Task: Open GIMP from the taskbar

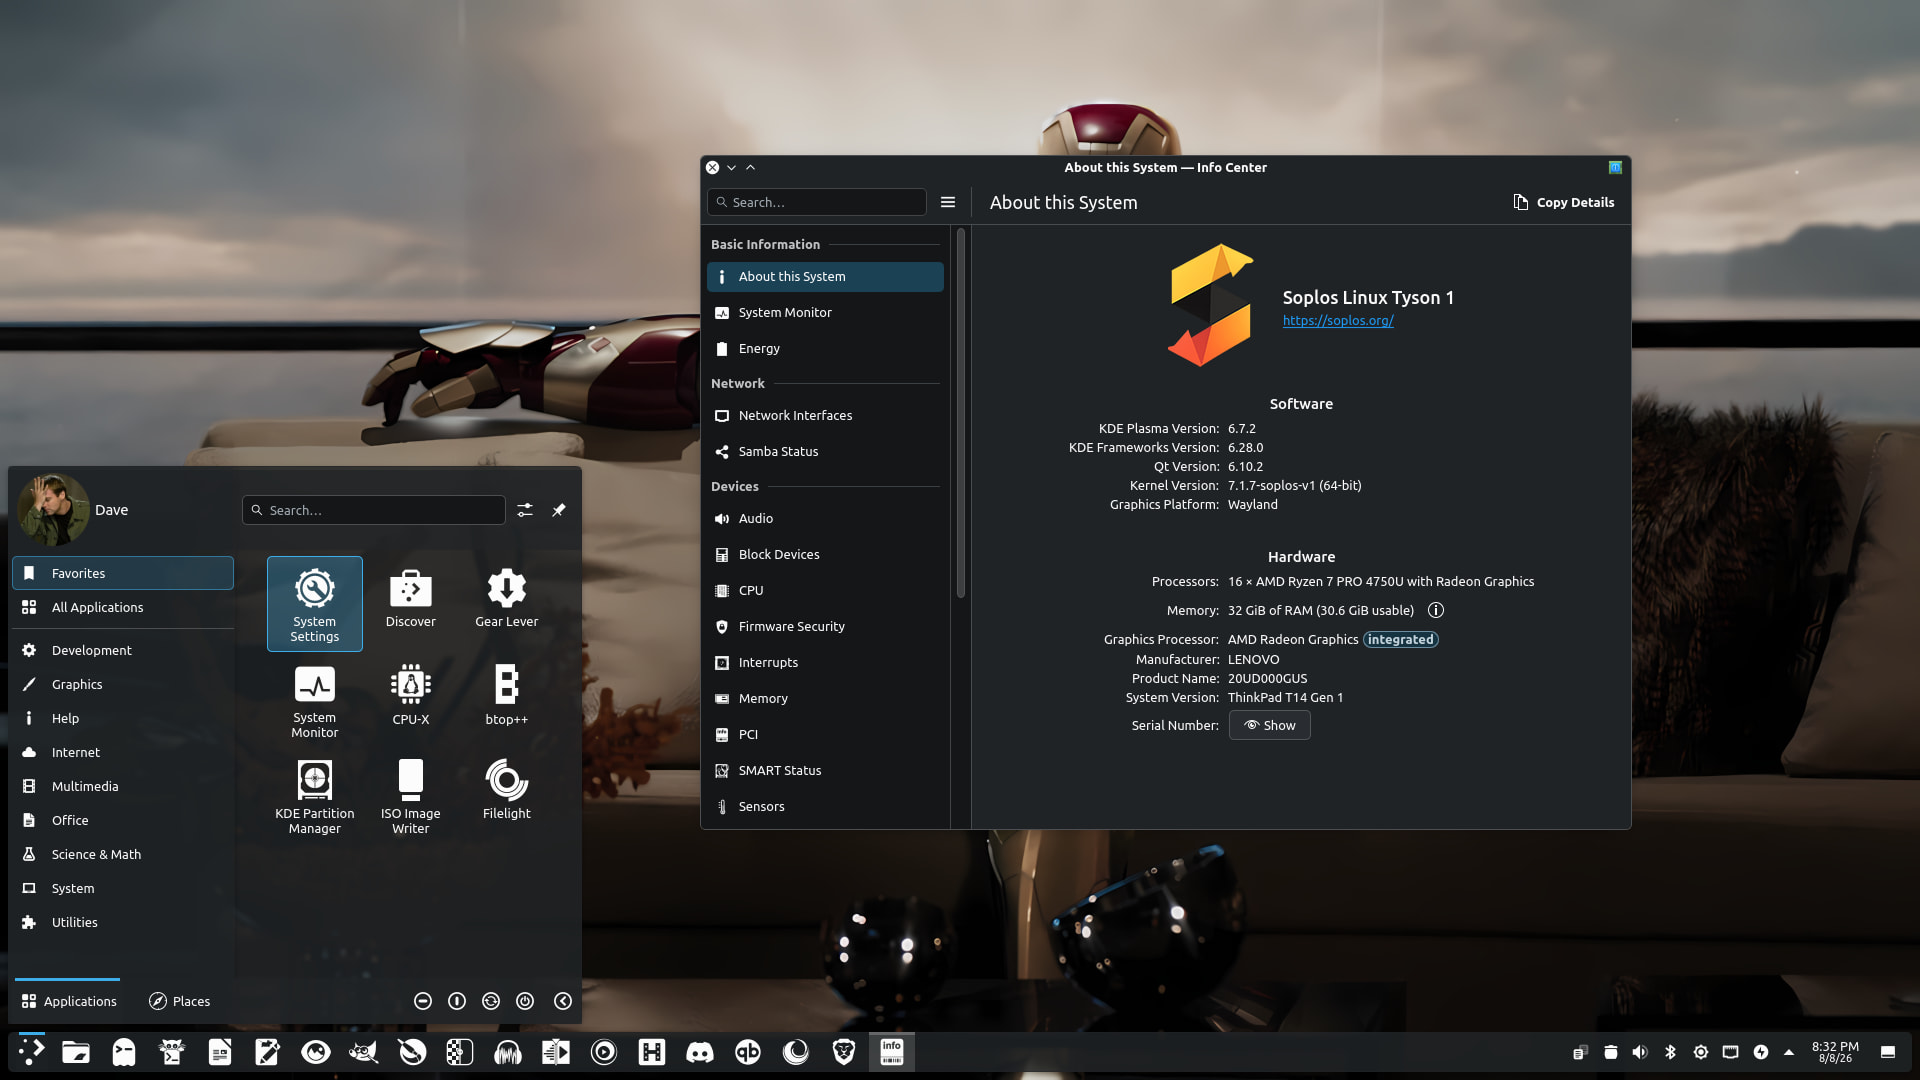Action: coord(364,1052)
